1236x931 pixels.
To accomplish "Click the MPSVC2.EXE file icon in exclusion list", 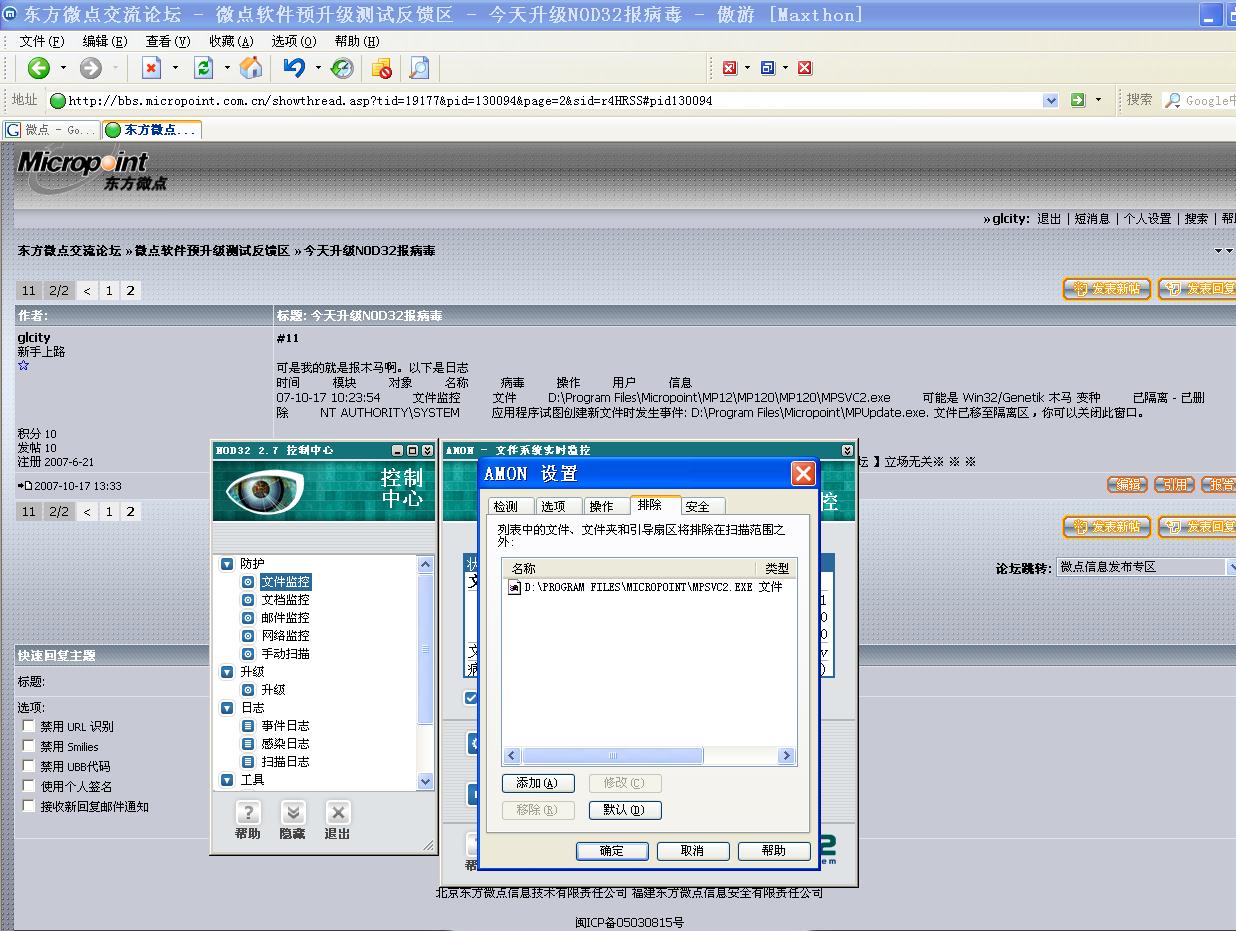I will click(x=515, y=587).
